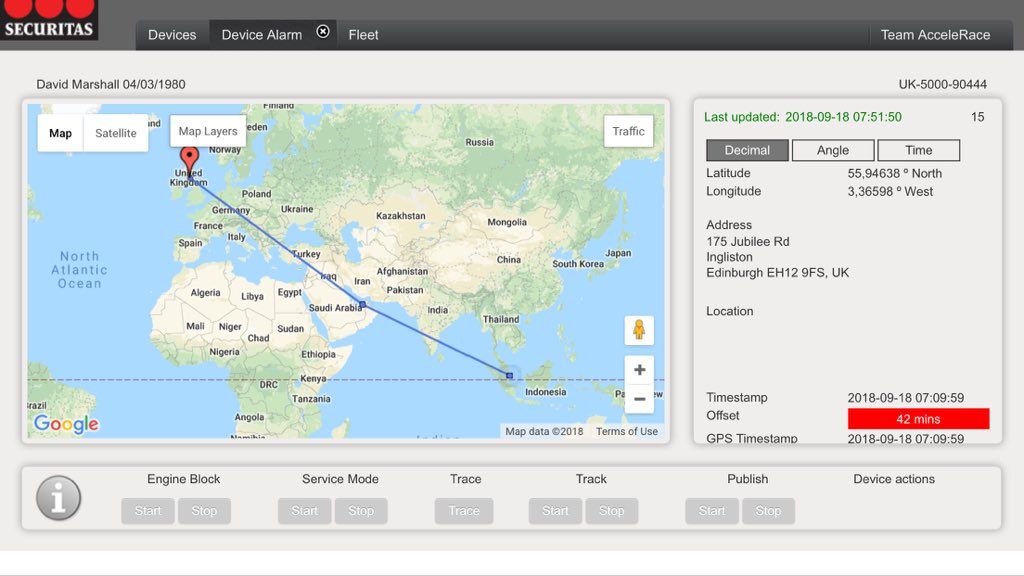Select the Map view type
This screenshot has height=576, width=1024.
60,133
